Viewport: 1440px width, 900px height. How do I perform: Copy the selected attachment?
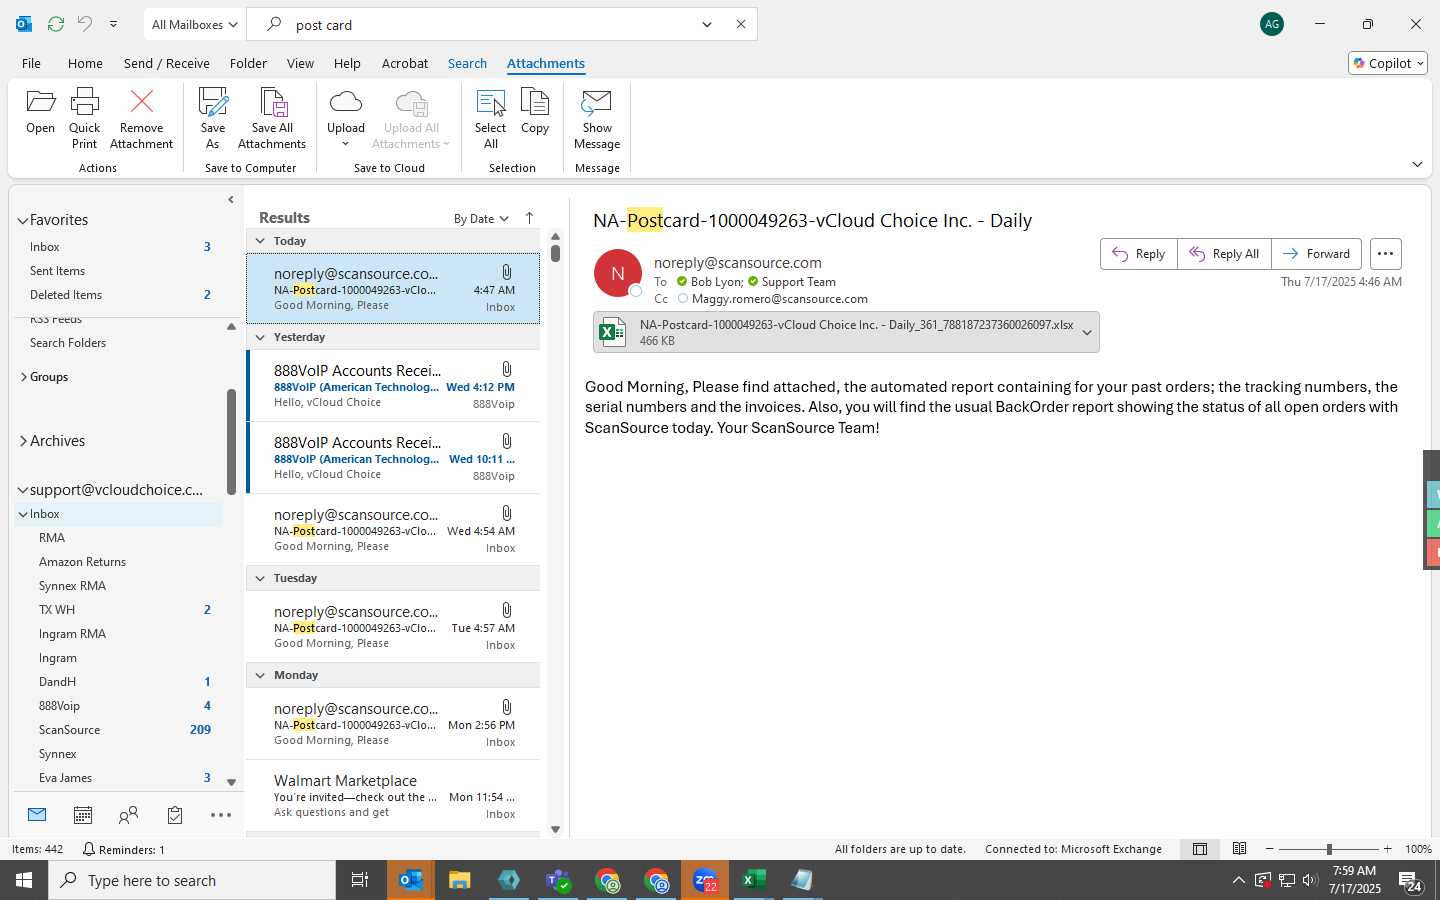pos(535,111)
